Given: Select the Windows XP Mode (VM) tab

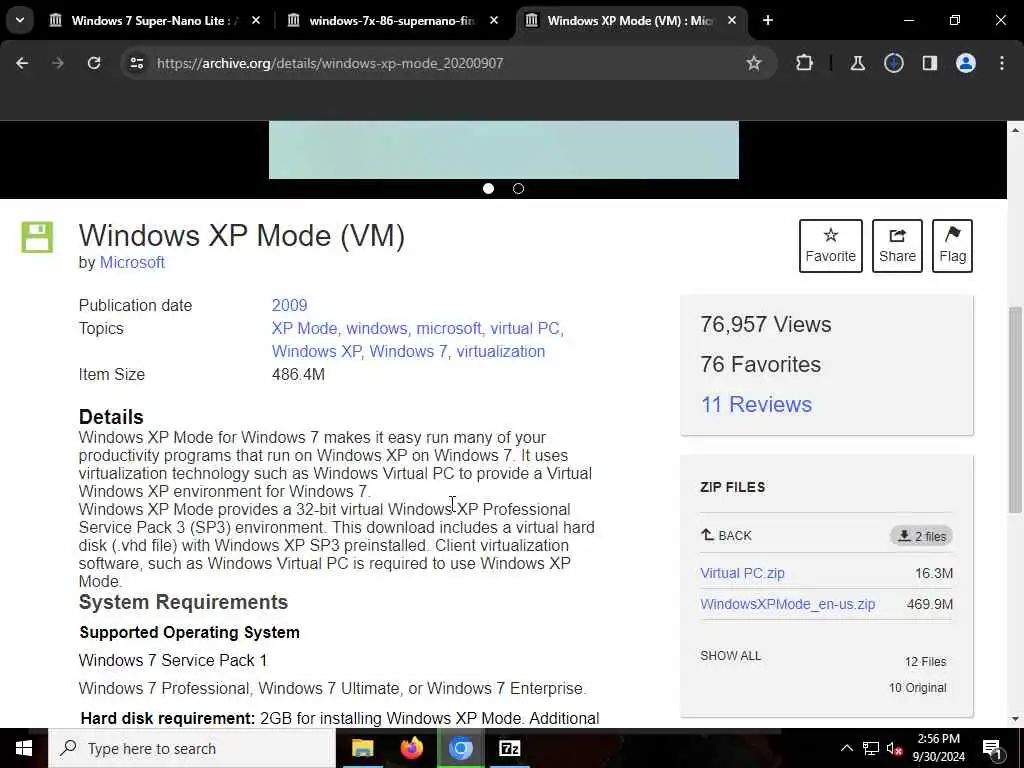Looking at the screenshot, I should coord(631,21).
